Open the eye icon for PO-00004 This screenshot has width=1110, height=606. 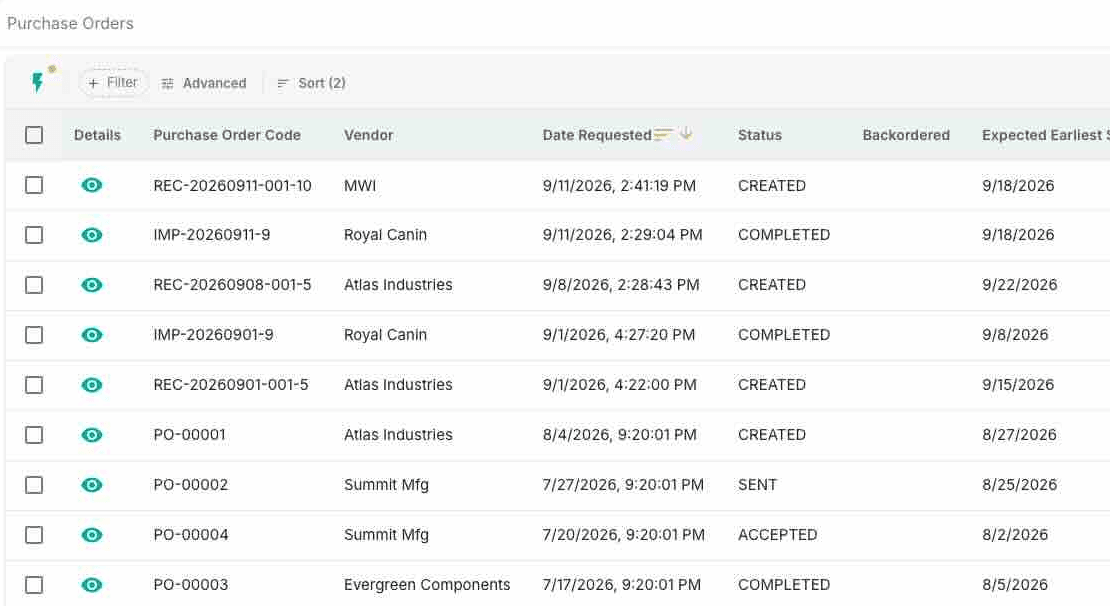[x=92, y=535]
